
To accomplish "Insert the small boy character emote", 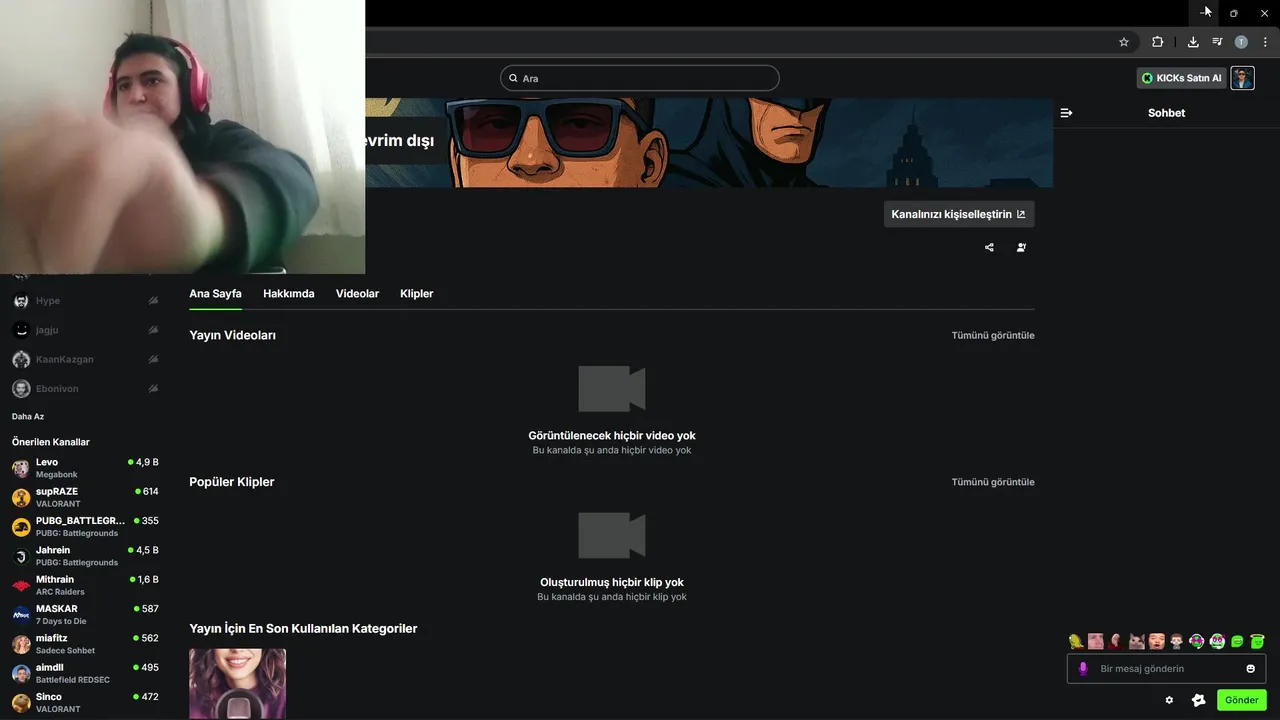I will click(x=1177, y=641).
